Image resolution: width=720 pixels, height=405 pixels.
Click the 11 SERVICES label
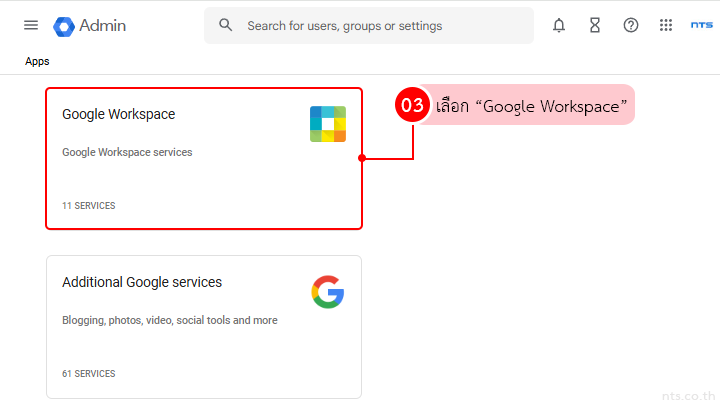tap(88, 206)
